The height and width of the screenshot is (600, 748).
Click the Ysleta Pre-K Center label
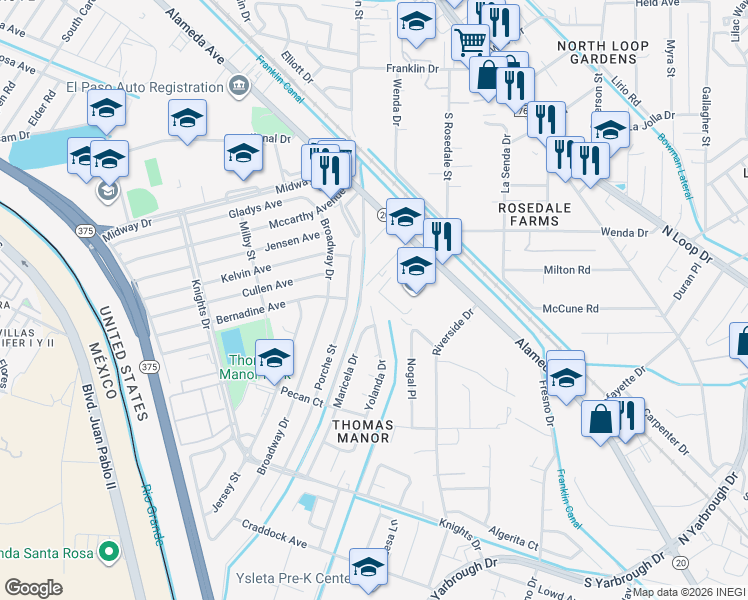pos(293,578)
